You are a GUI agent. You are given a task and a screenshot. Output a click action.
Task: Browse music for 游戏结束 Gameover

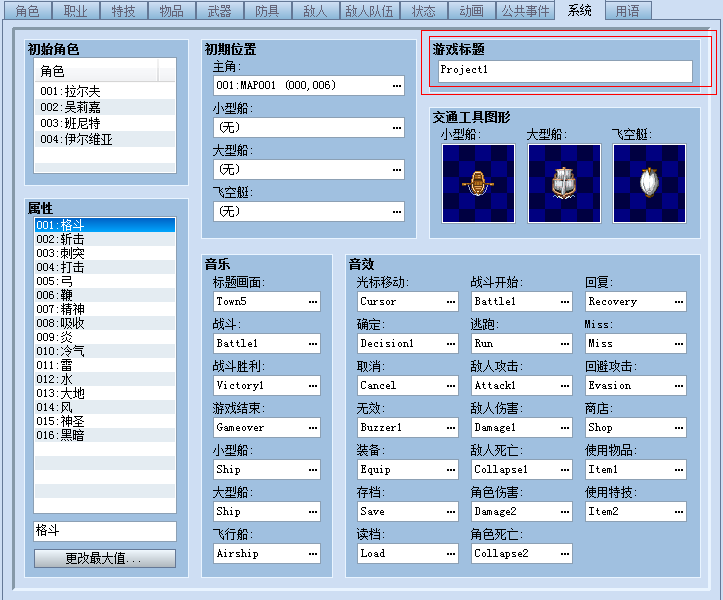[x=313, y=428]
